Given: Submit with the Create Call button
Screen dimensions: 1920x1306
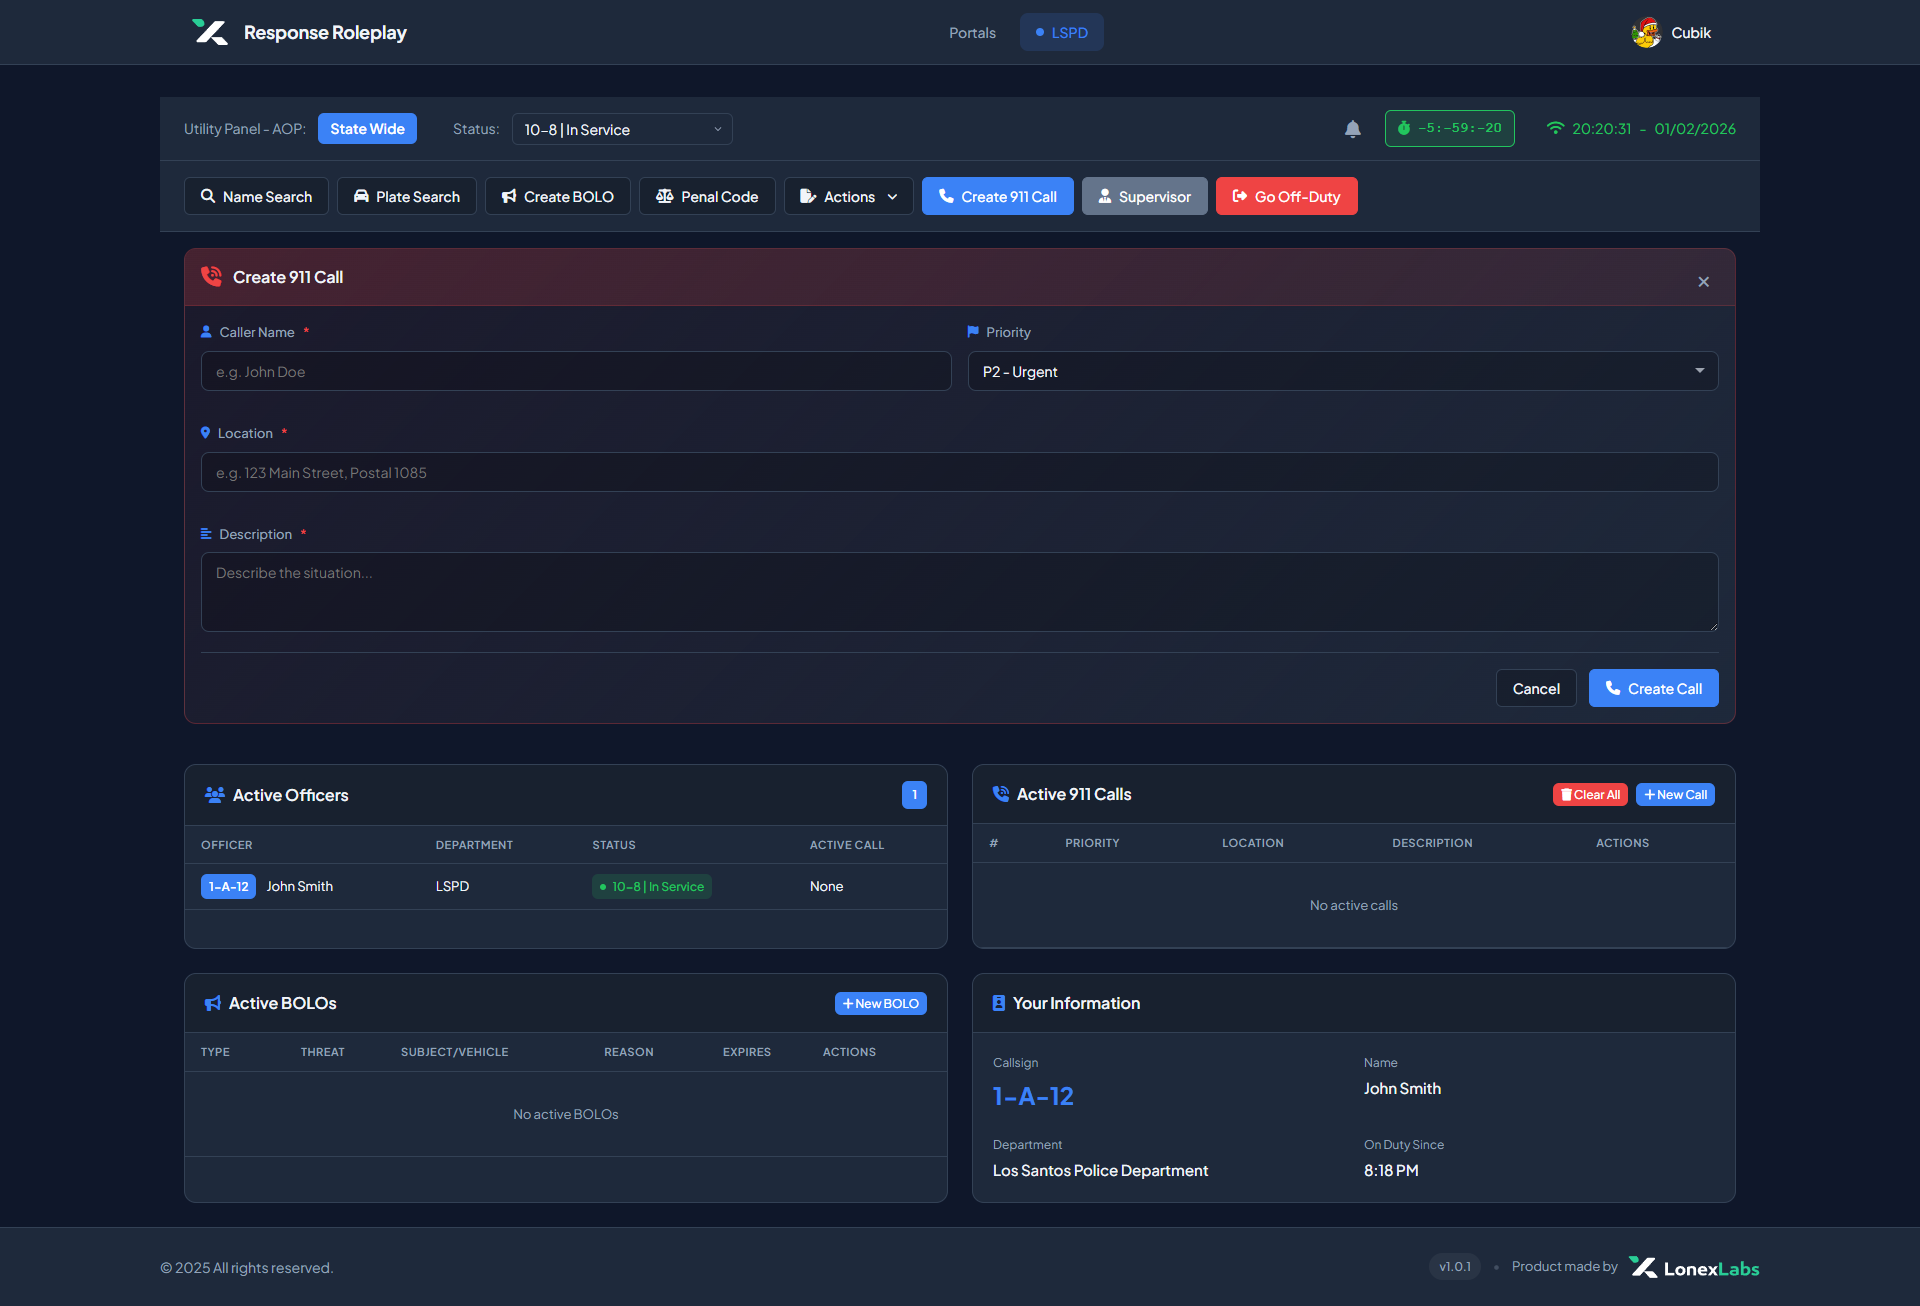Looking at the screenshot, I should click(1654, 688).
